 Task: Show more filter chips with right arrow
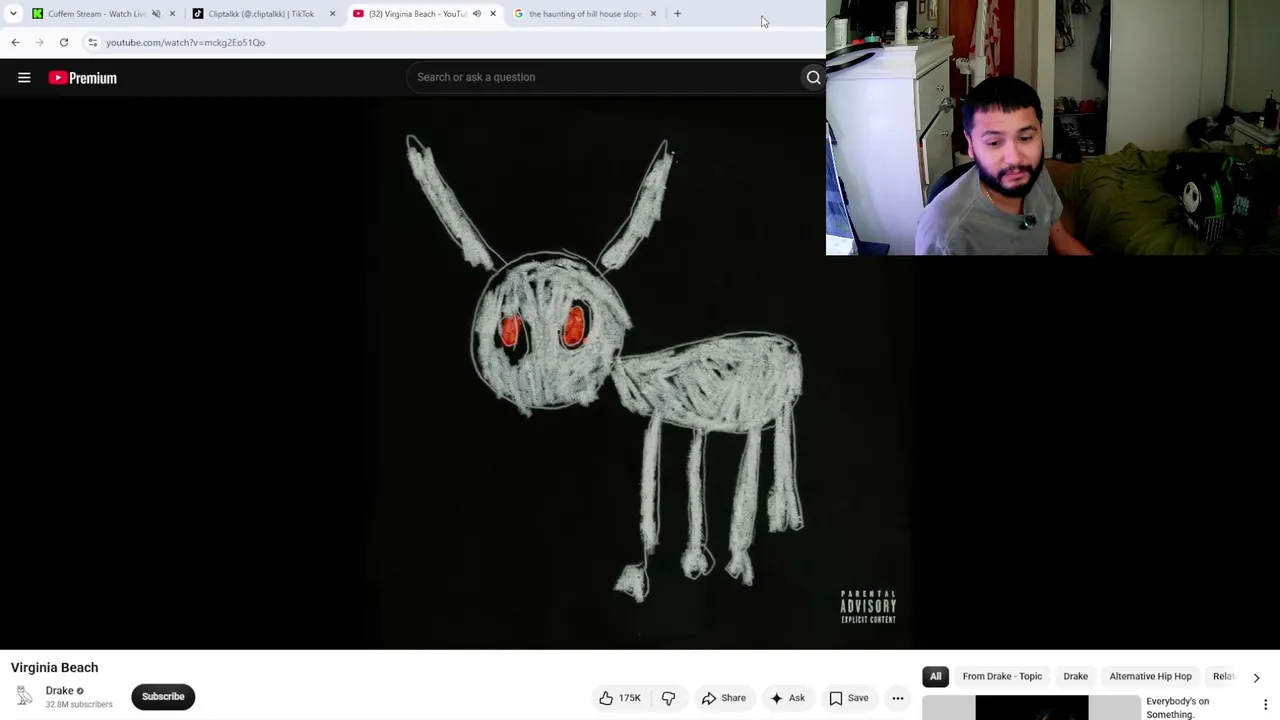tap(1256, 677)
